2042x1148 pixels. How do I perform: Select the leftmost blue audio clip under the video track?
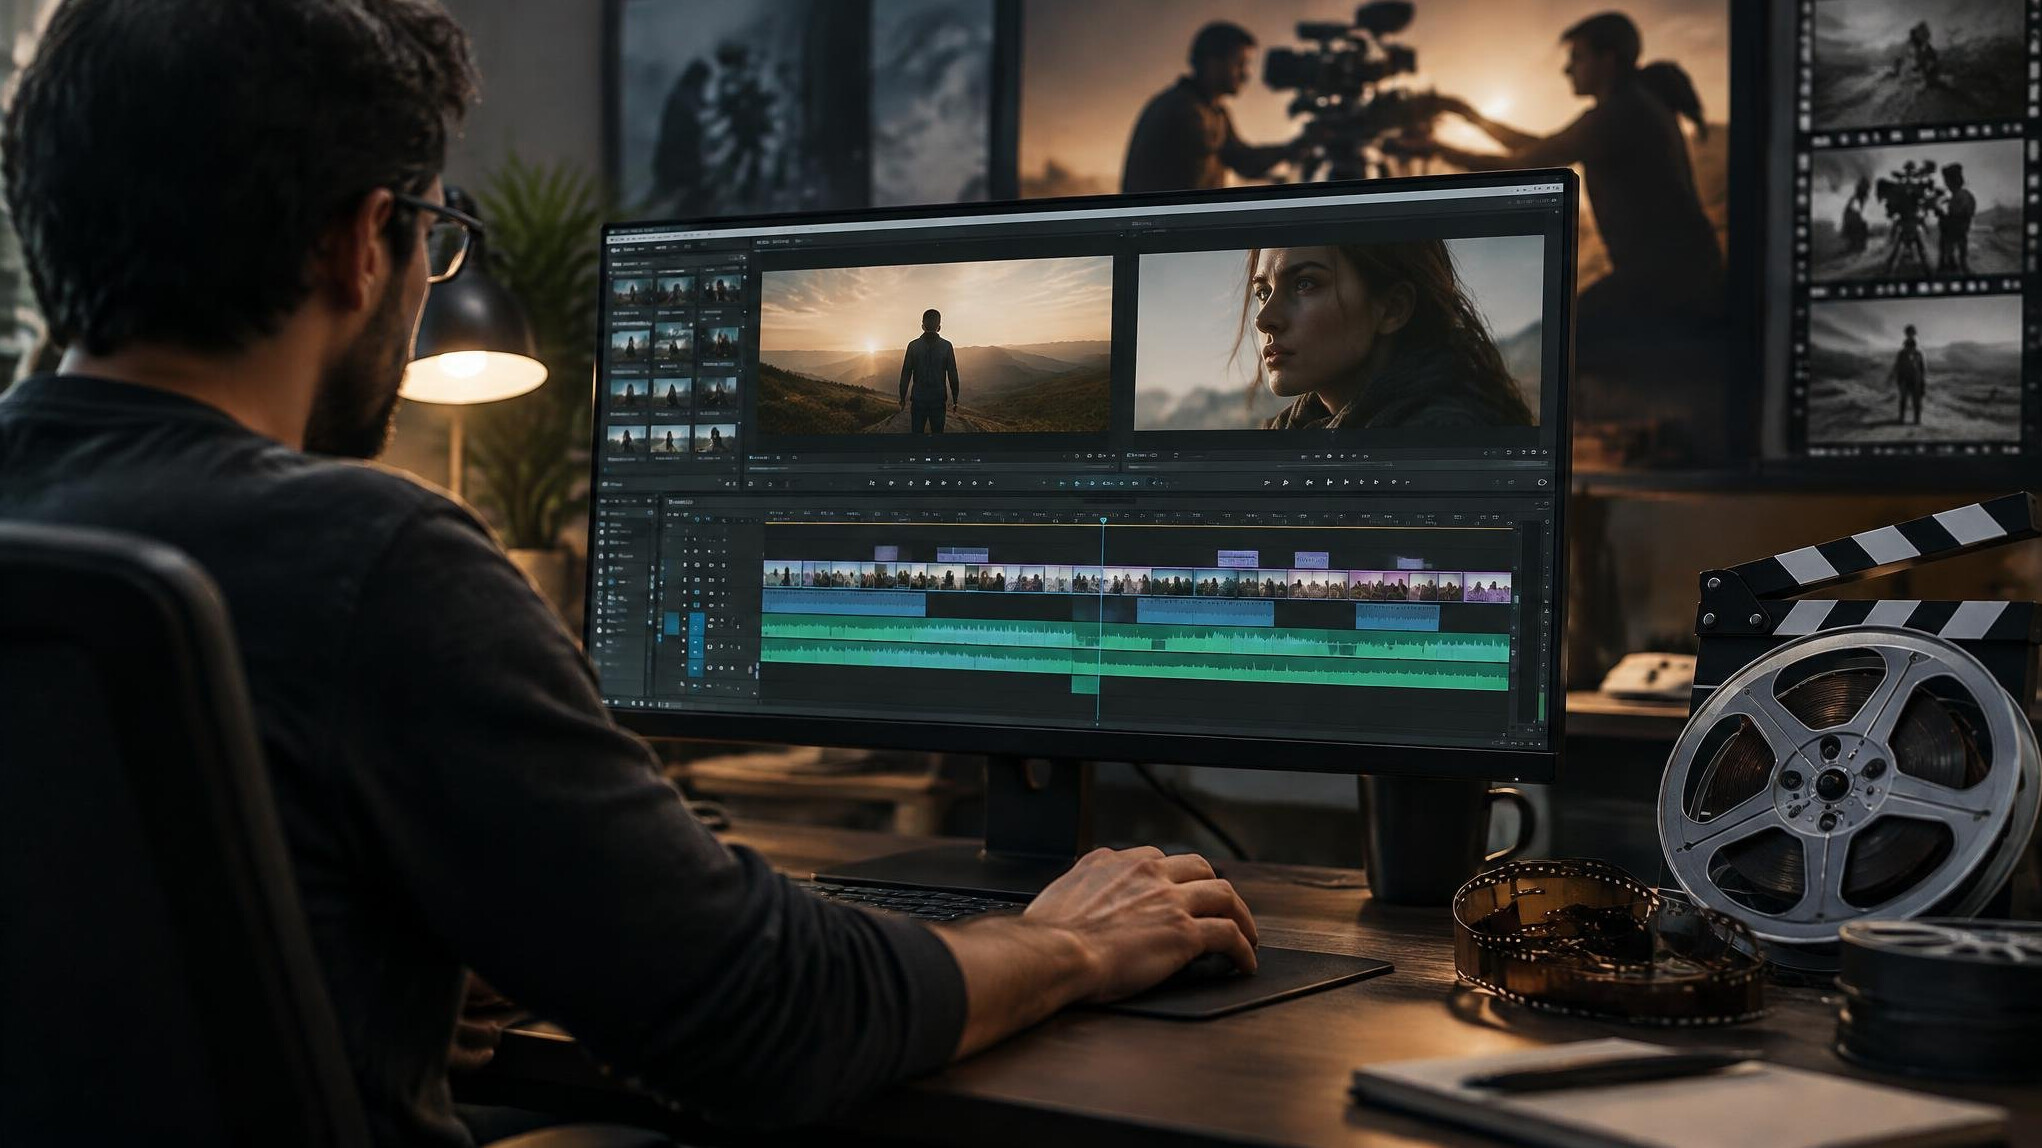844,602
